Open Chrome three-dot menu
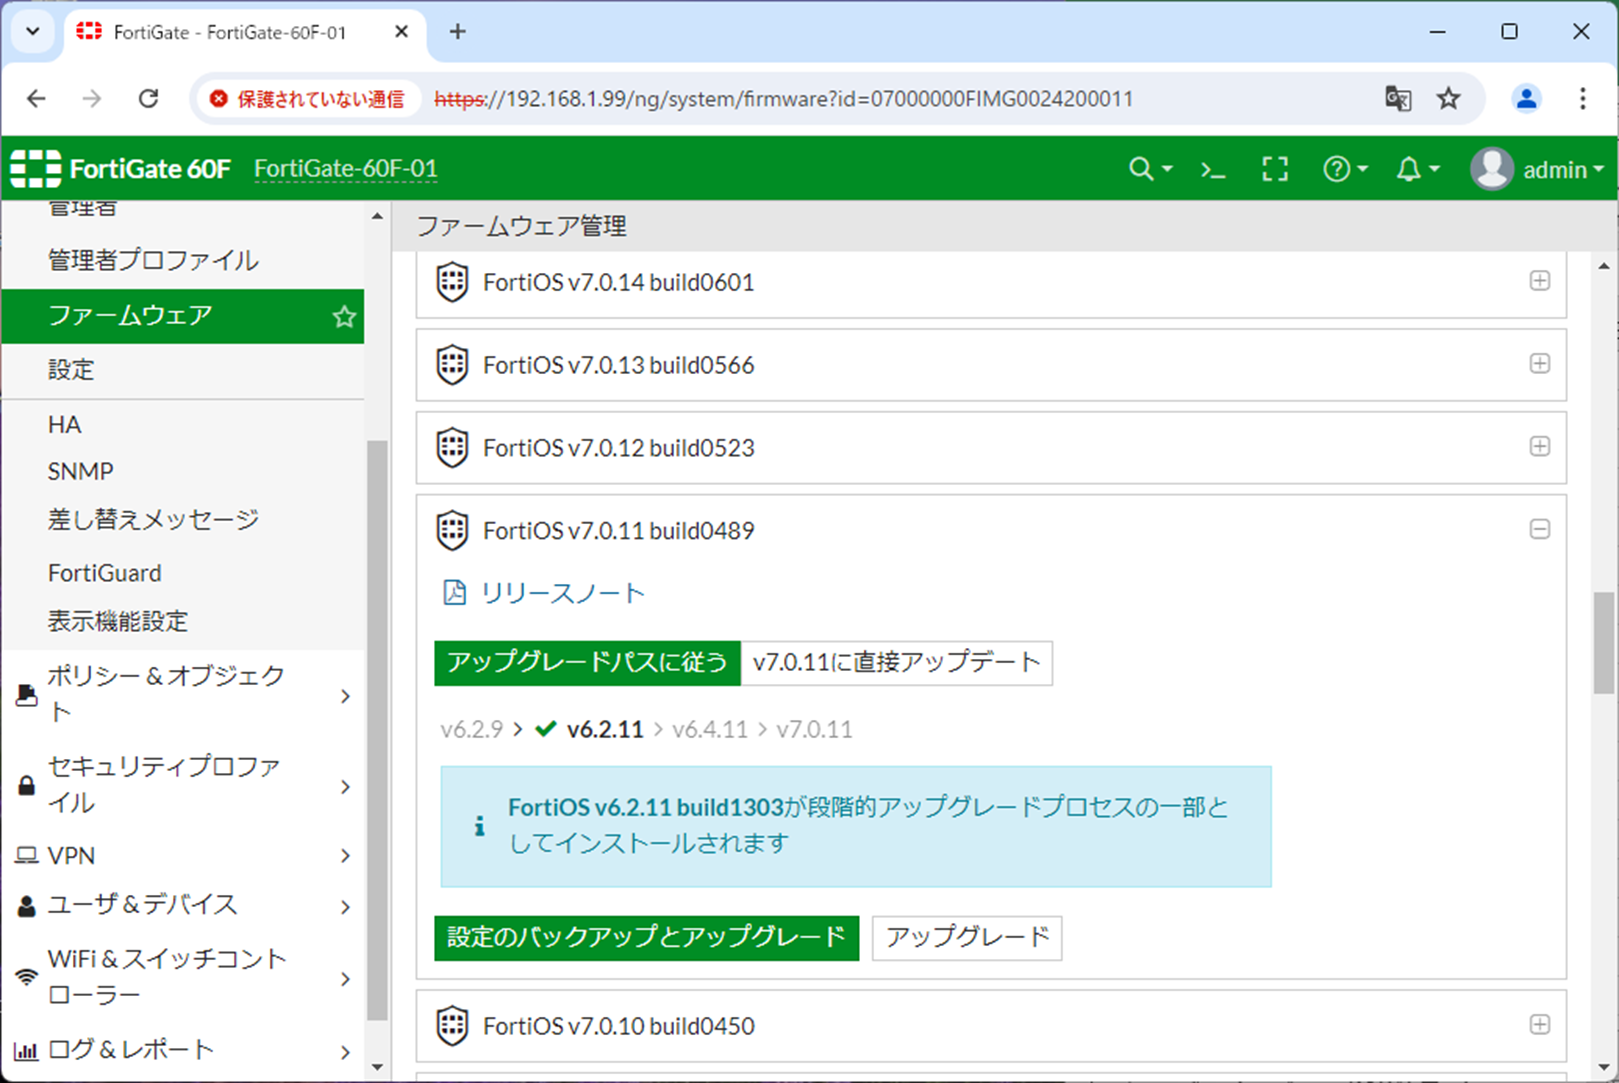 1582,98
